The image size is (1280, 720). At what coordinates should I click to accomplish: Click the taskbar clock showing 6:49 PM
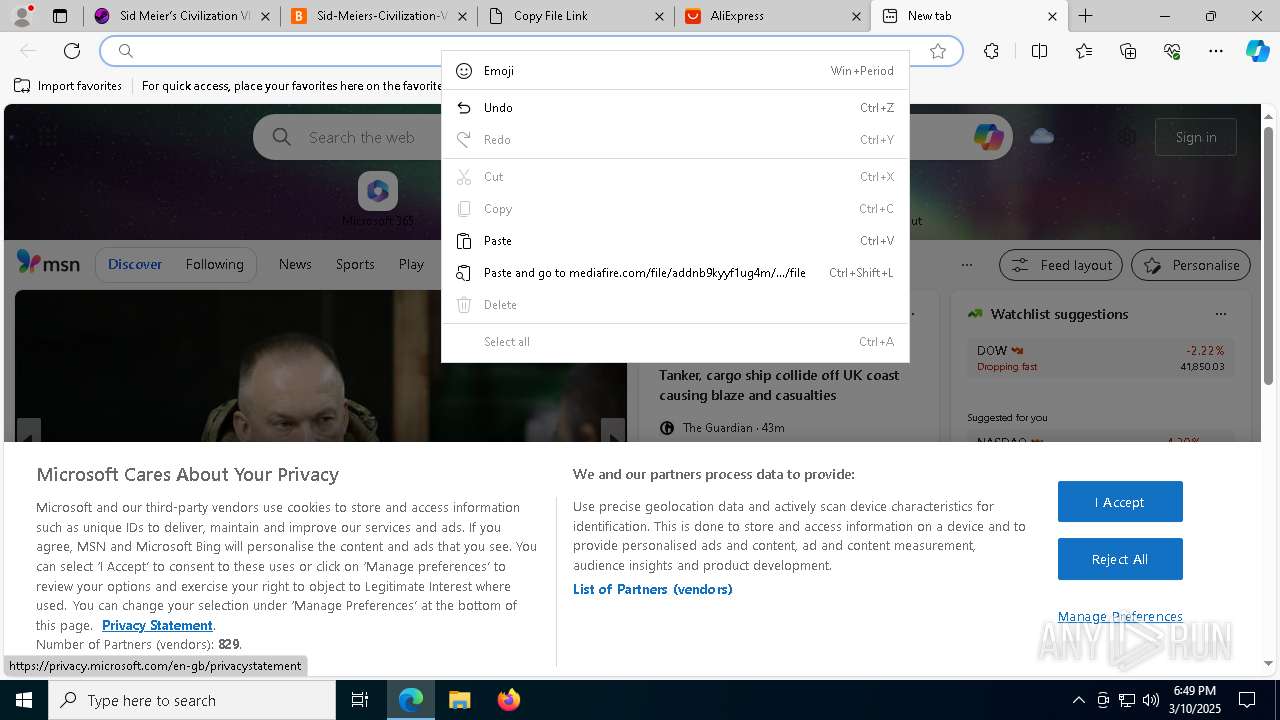[1194, 700]
